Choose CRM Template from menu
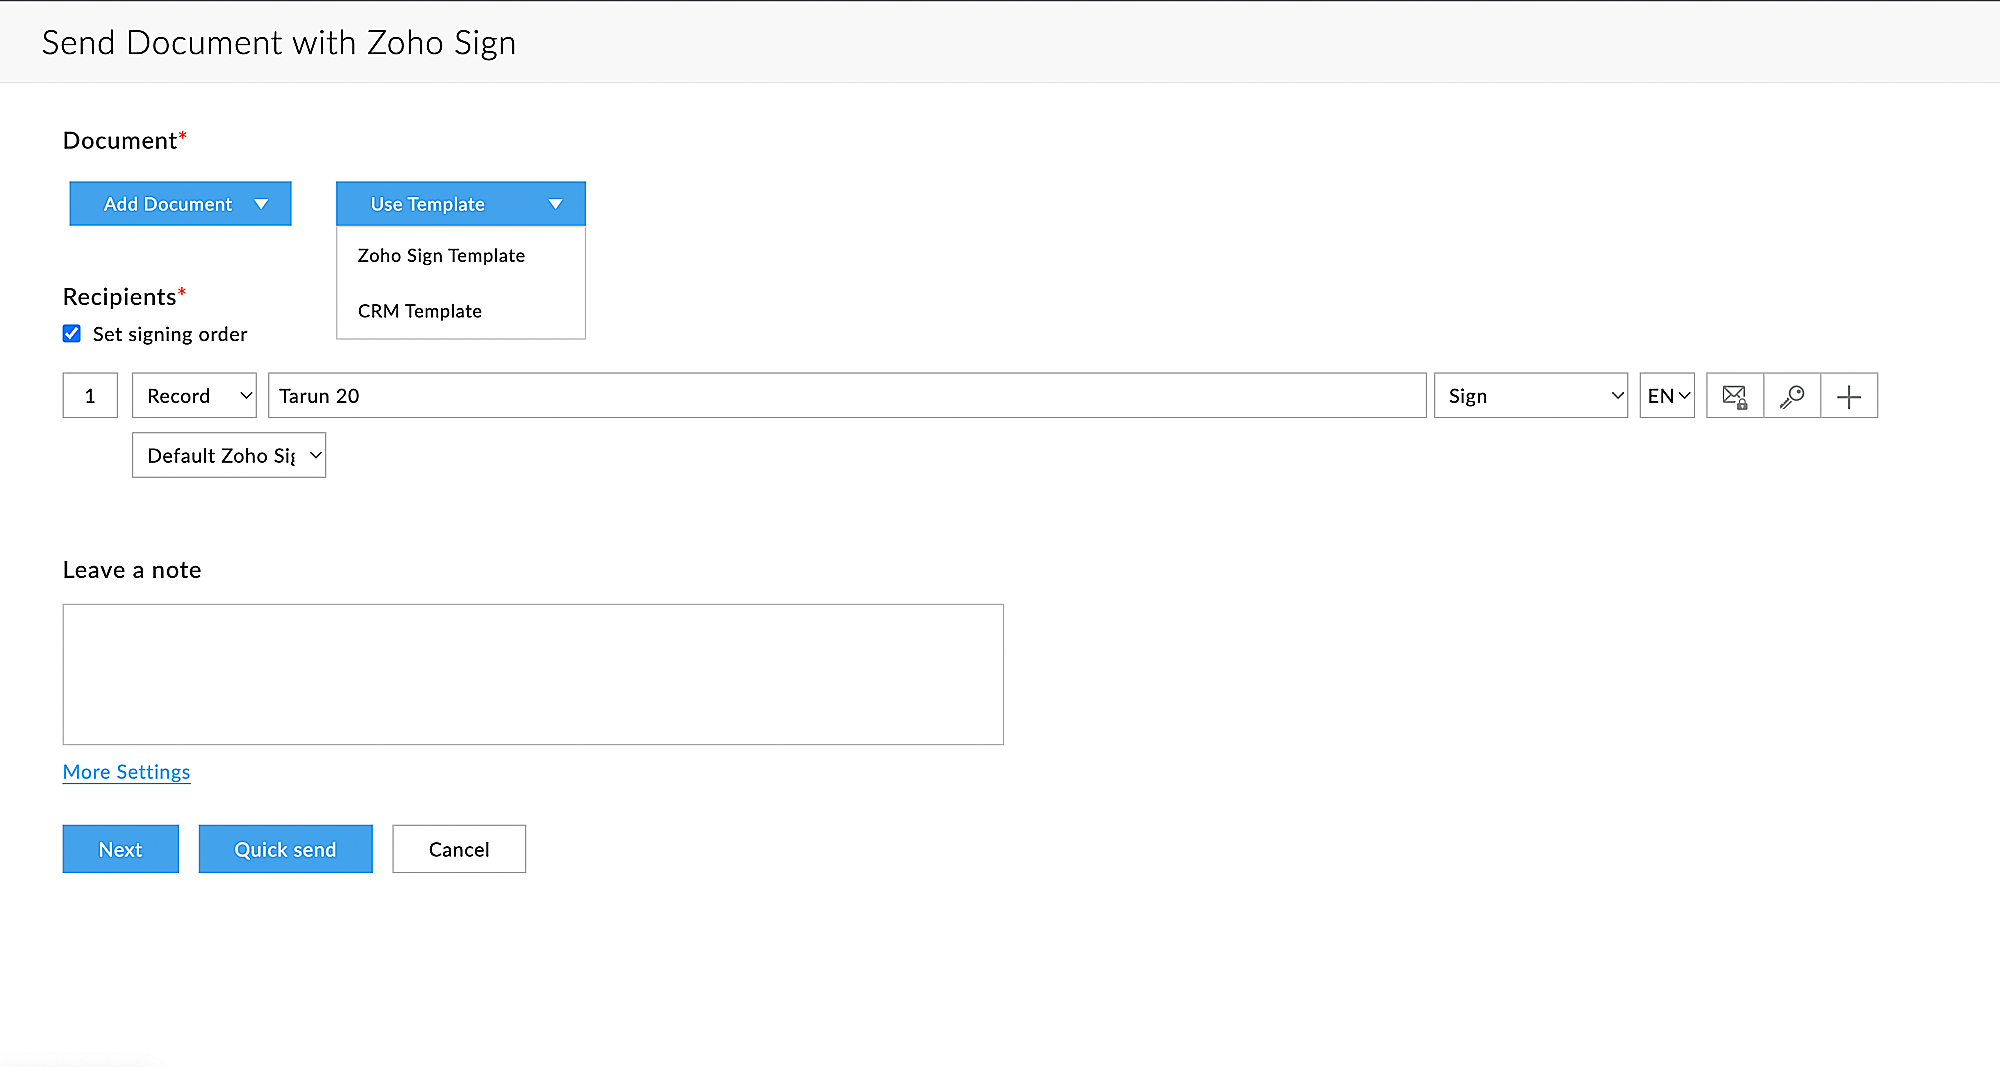The width and height of the screenshot is (2000, 1067). (420, 311)
